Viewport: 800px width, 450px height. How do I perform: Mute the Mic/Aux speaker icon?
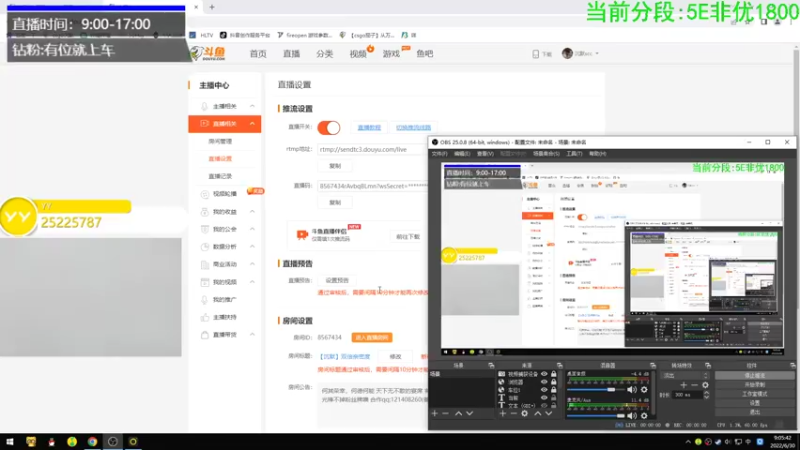(632, 416)
